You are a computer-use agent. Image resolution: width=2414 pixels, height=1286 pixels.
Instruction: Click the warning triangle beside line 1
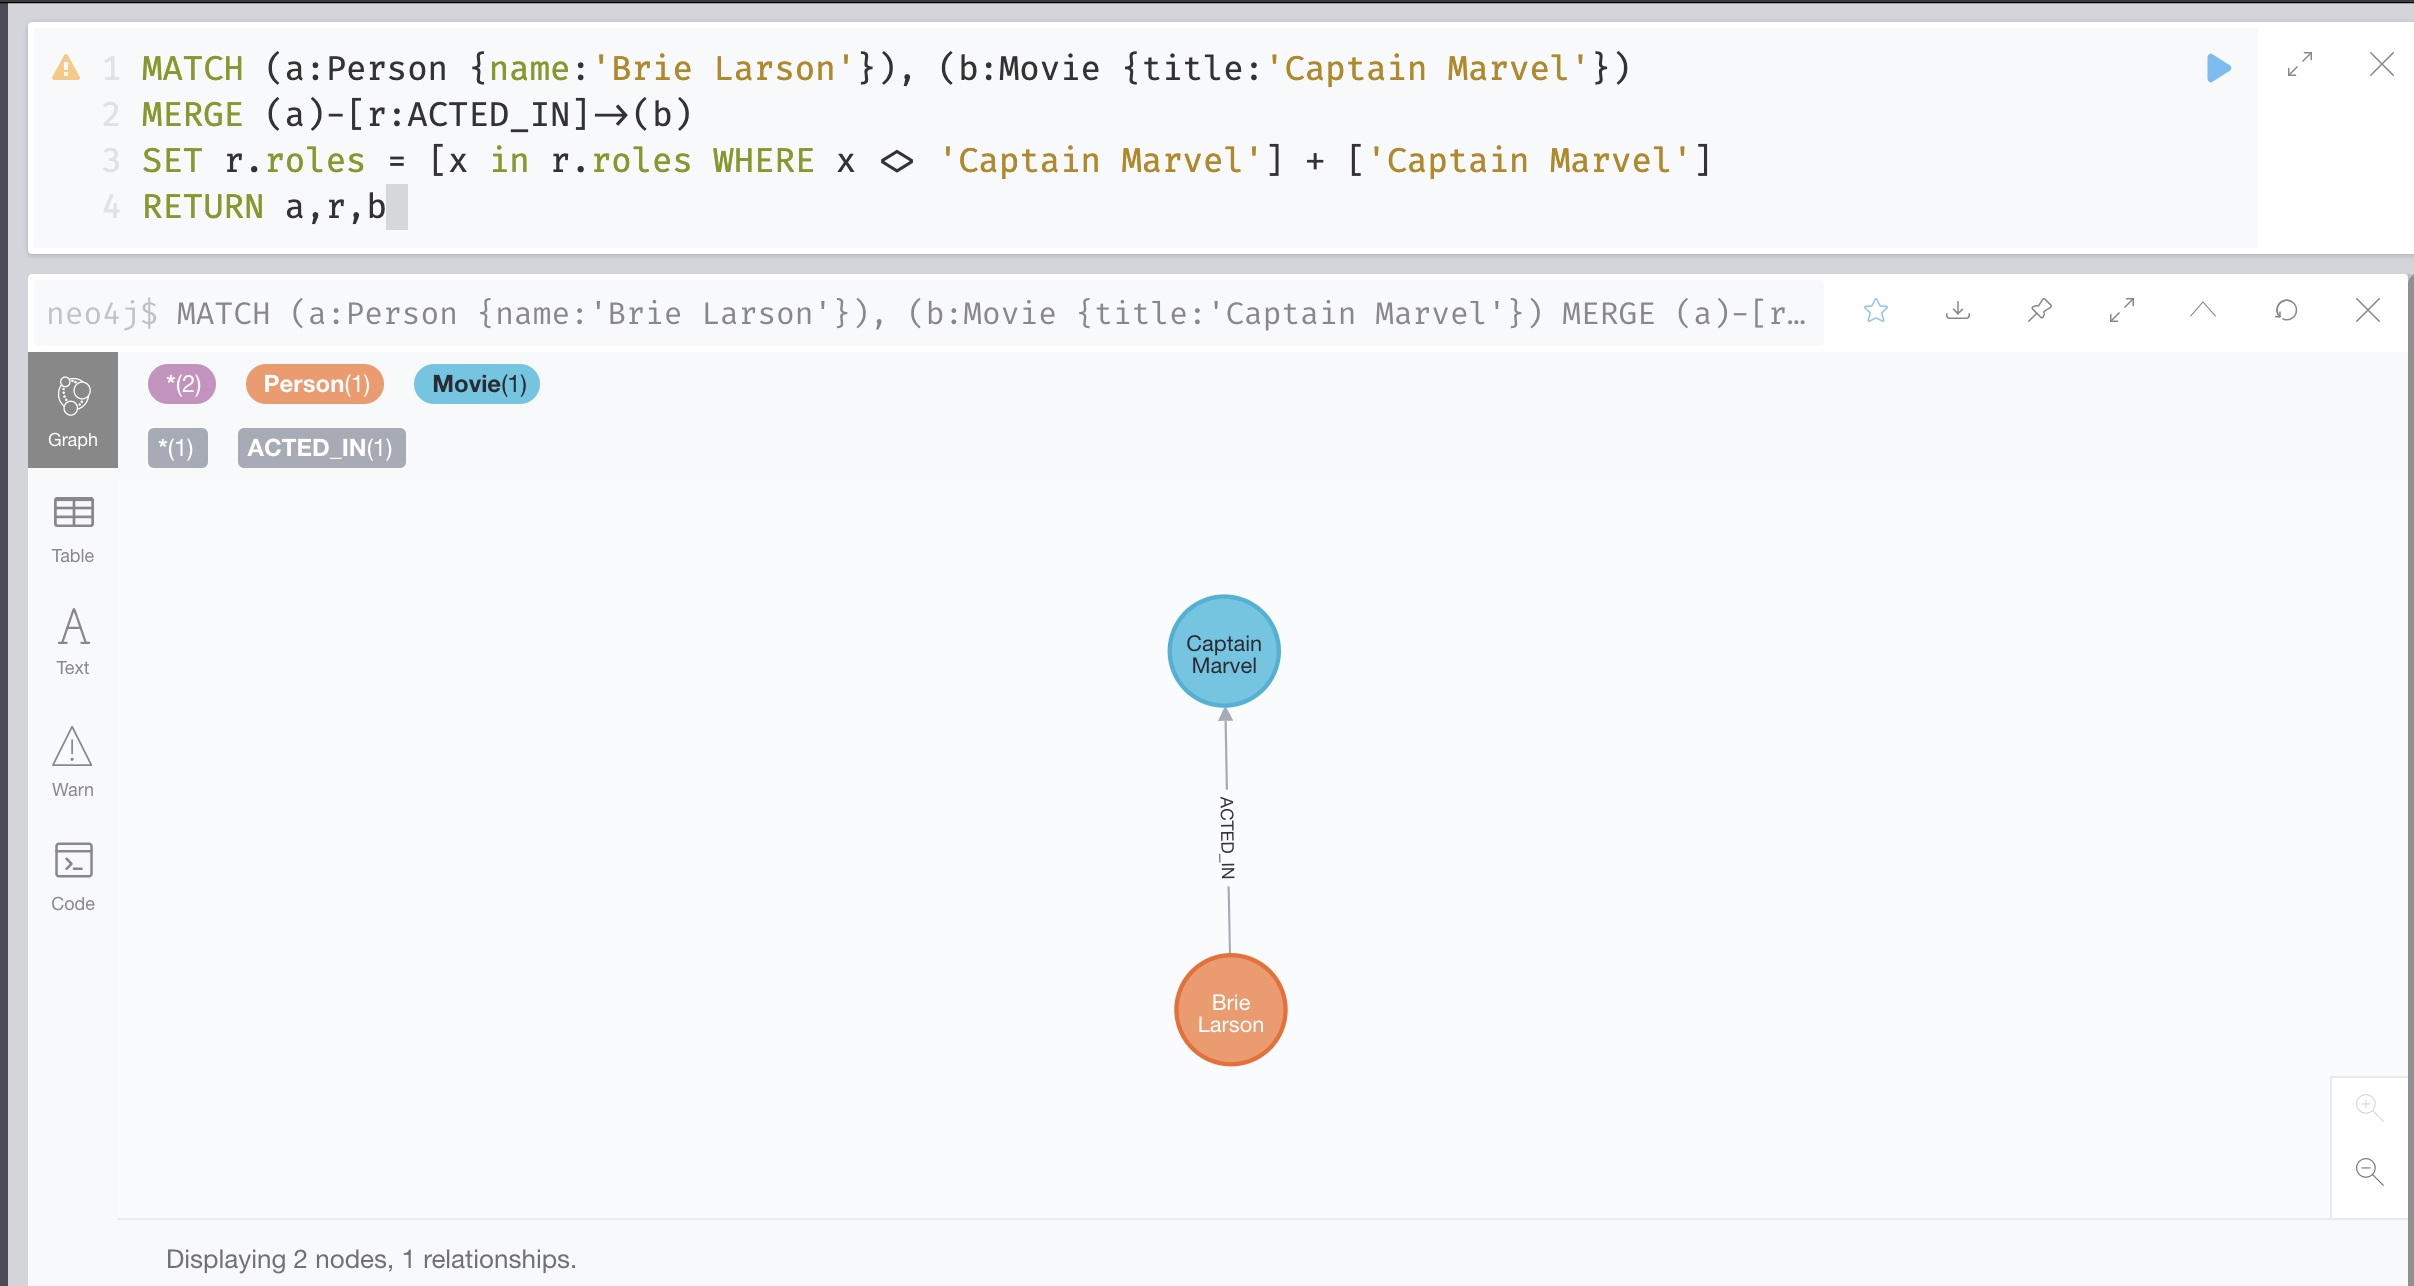click(66, 68)
